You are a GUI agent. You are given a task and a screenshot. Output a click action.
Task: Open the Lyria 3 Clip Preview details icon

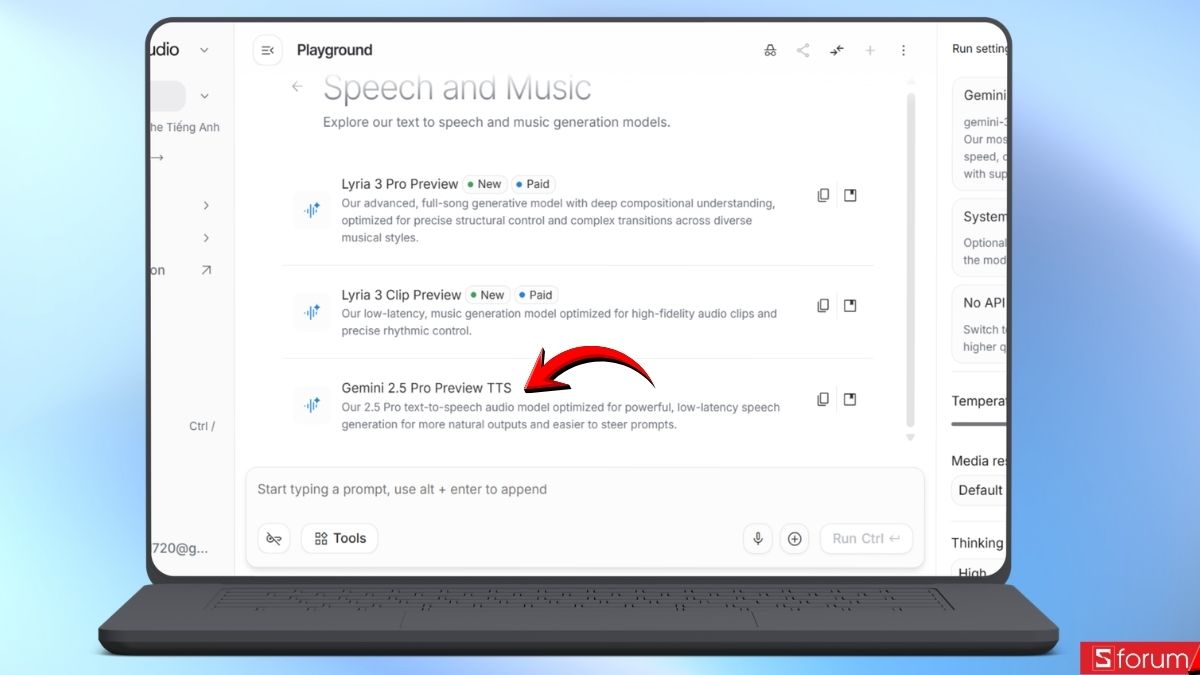click(850, 305)
